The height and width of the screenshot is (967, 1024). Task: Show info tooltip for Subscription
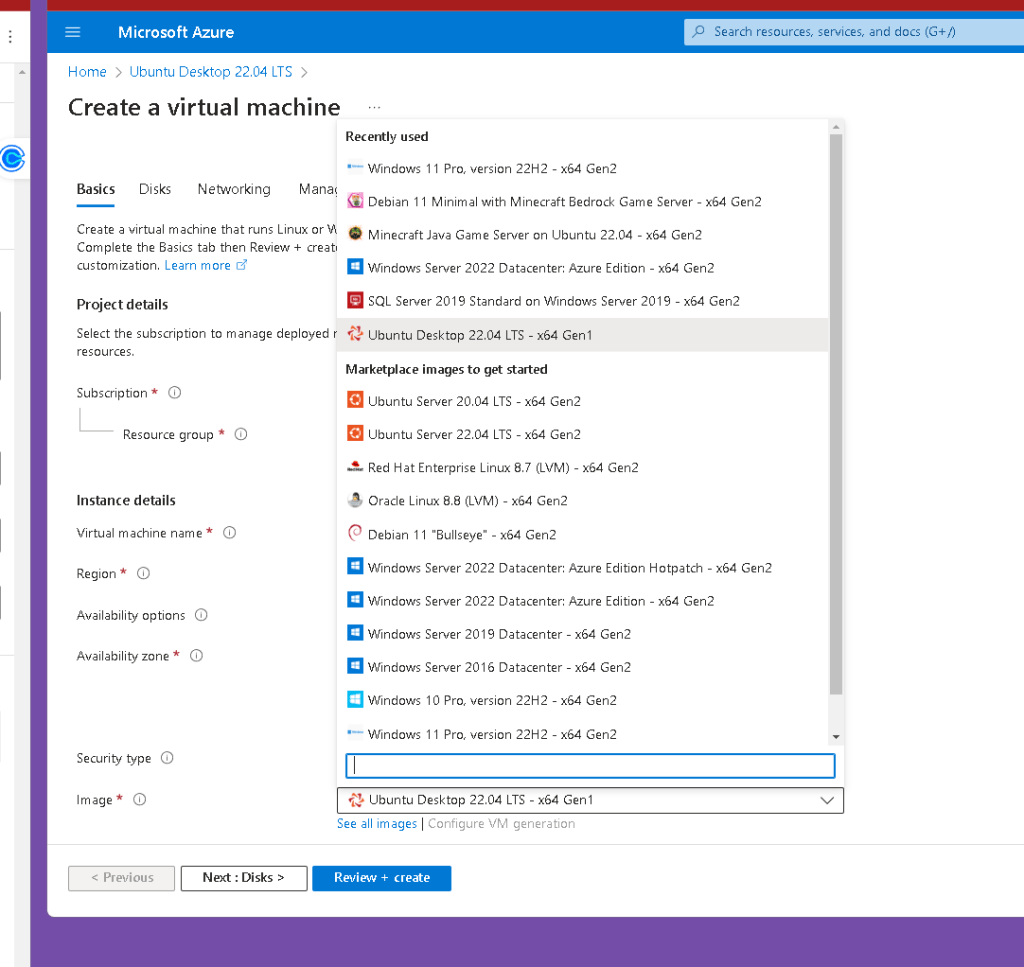pyautogui.click(x=174, y=392)
